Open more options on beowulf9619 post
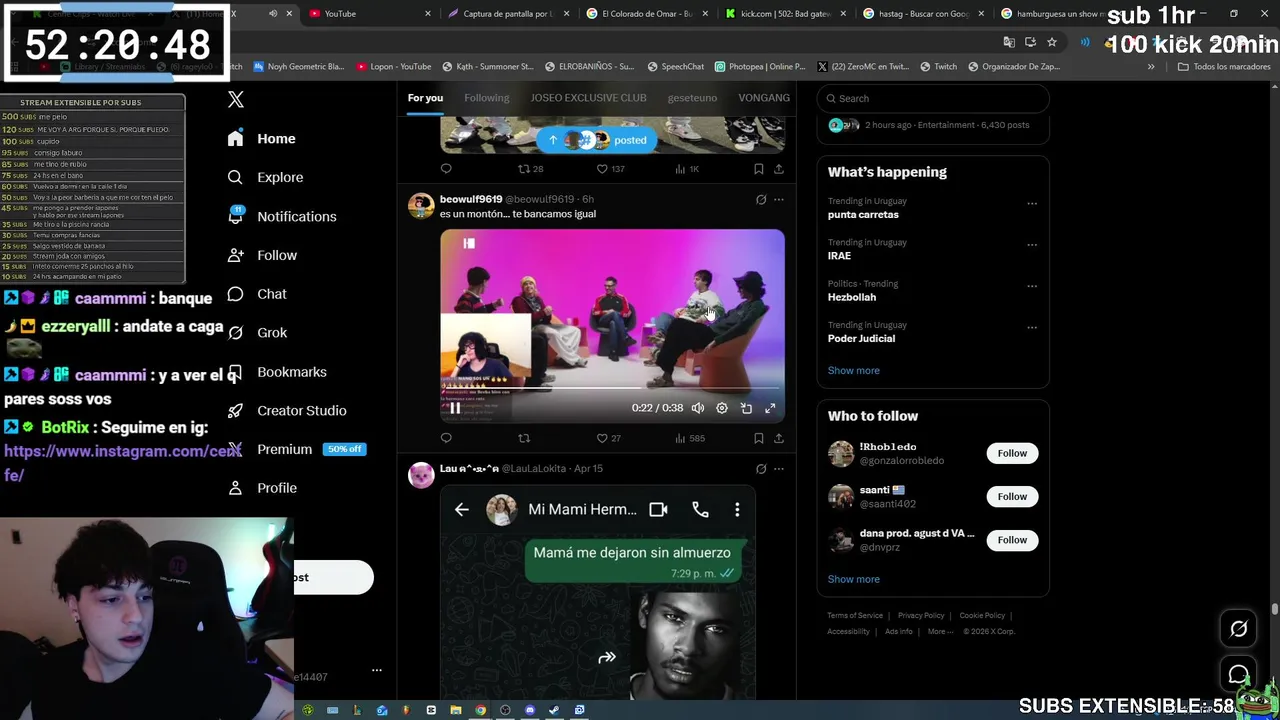Screen dimensions: 1280x720 [779, 200]
